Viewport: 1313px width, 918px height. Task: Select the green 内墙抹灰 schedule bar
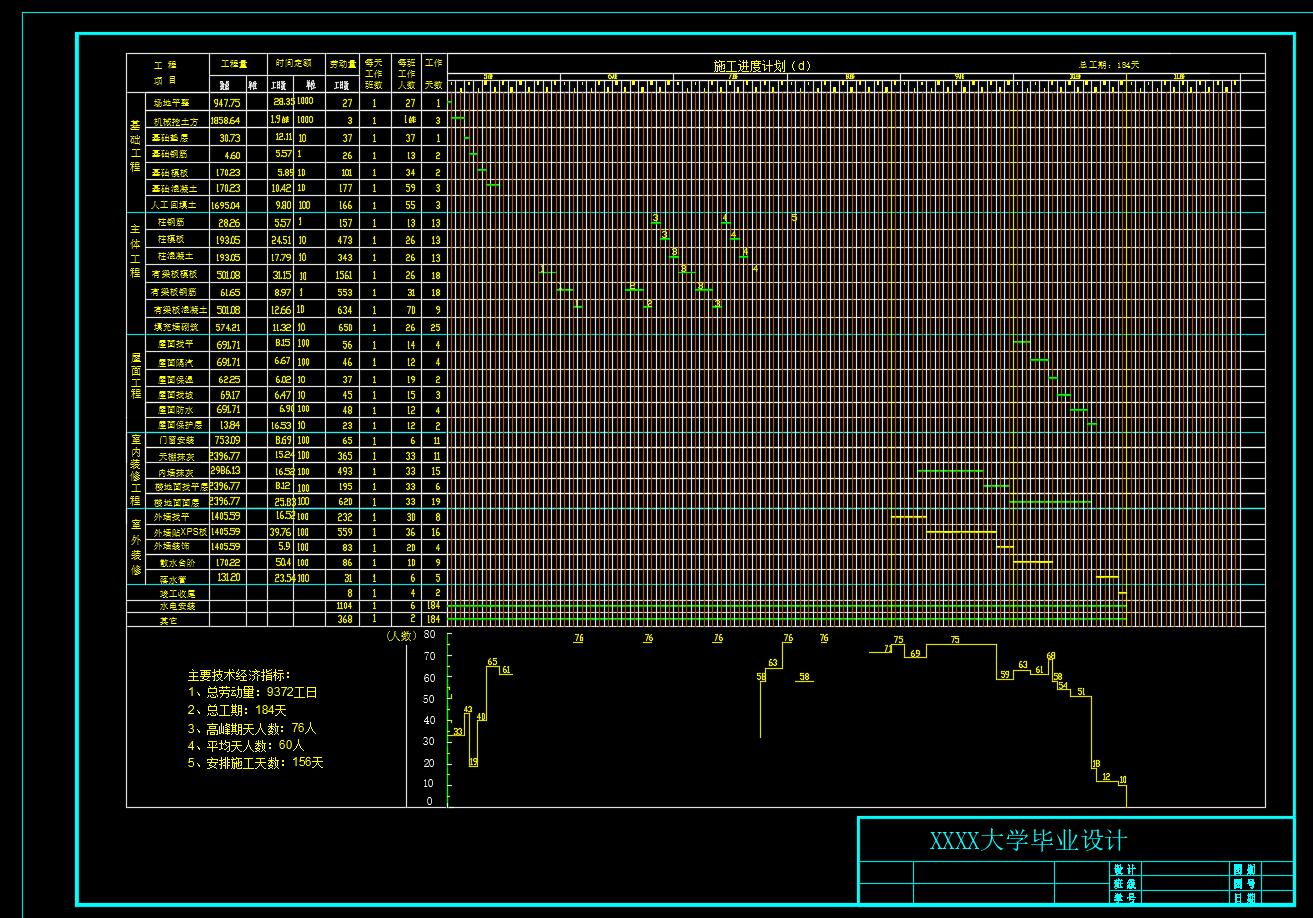950,470
